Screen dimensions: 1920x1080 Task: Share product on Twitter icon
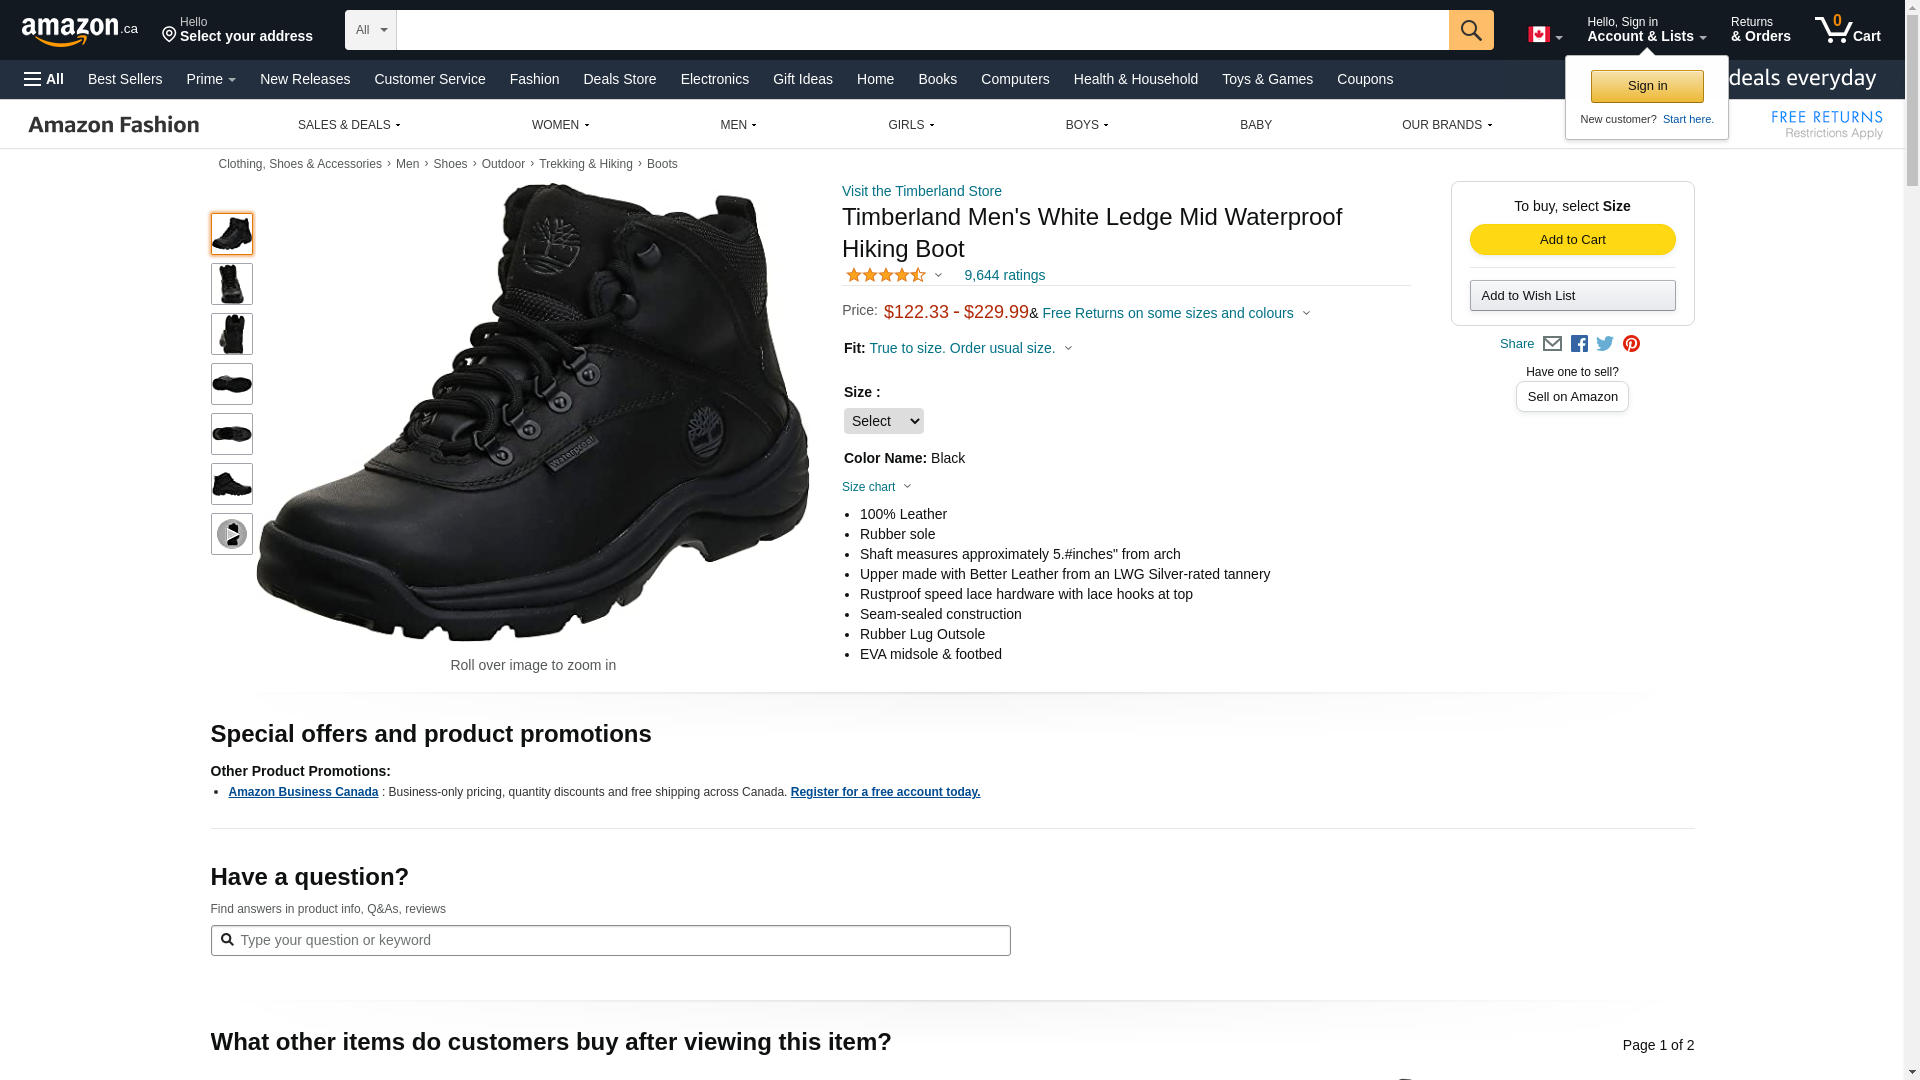click(1605, 344)
